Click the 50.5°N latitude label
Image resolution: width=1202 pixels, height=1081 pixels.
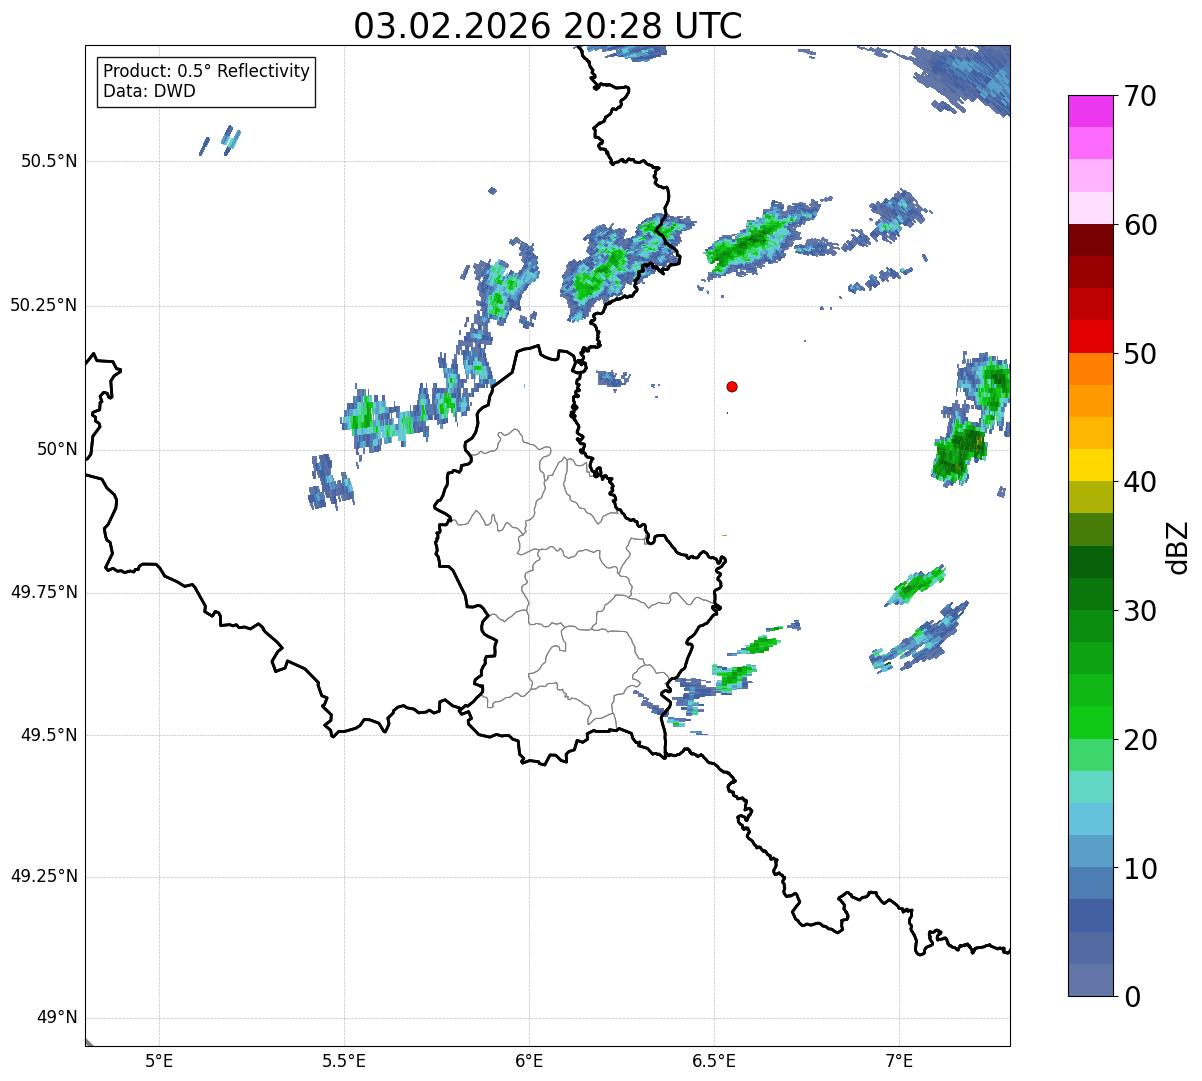point(49,161)
